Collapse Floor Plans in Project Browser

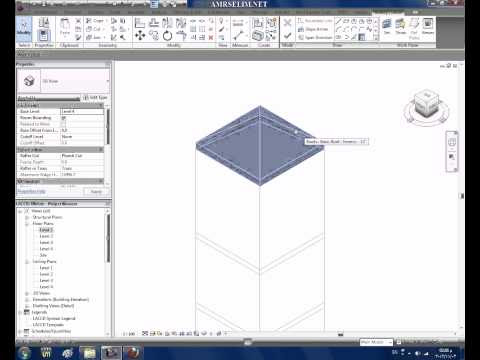point(27,224)
